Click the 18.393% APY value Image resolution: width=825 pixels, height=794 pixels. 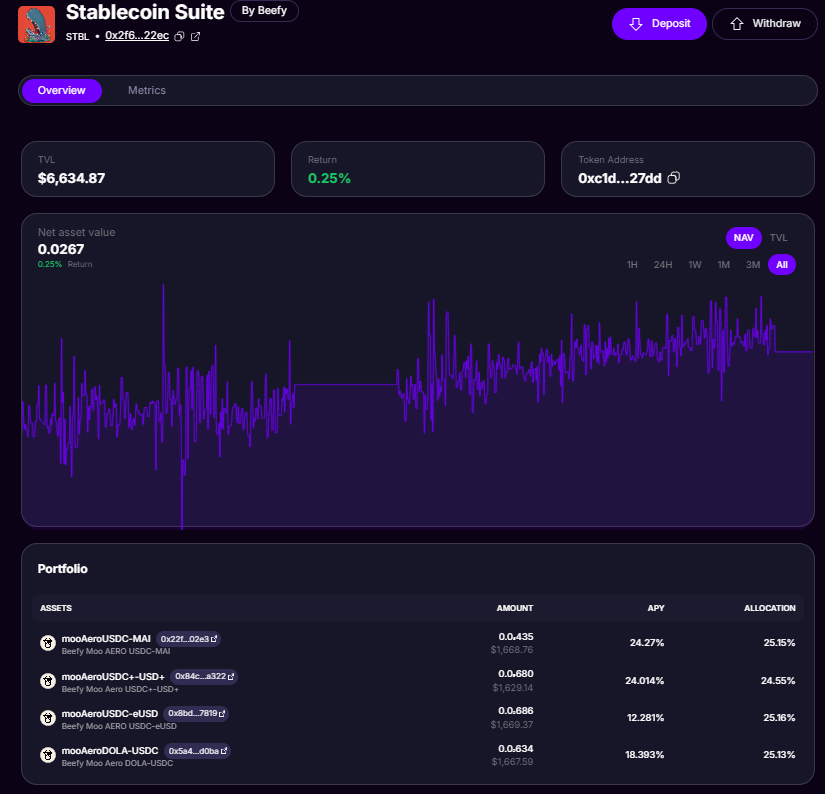coord(645,755)
